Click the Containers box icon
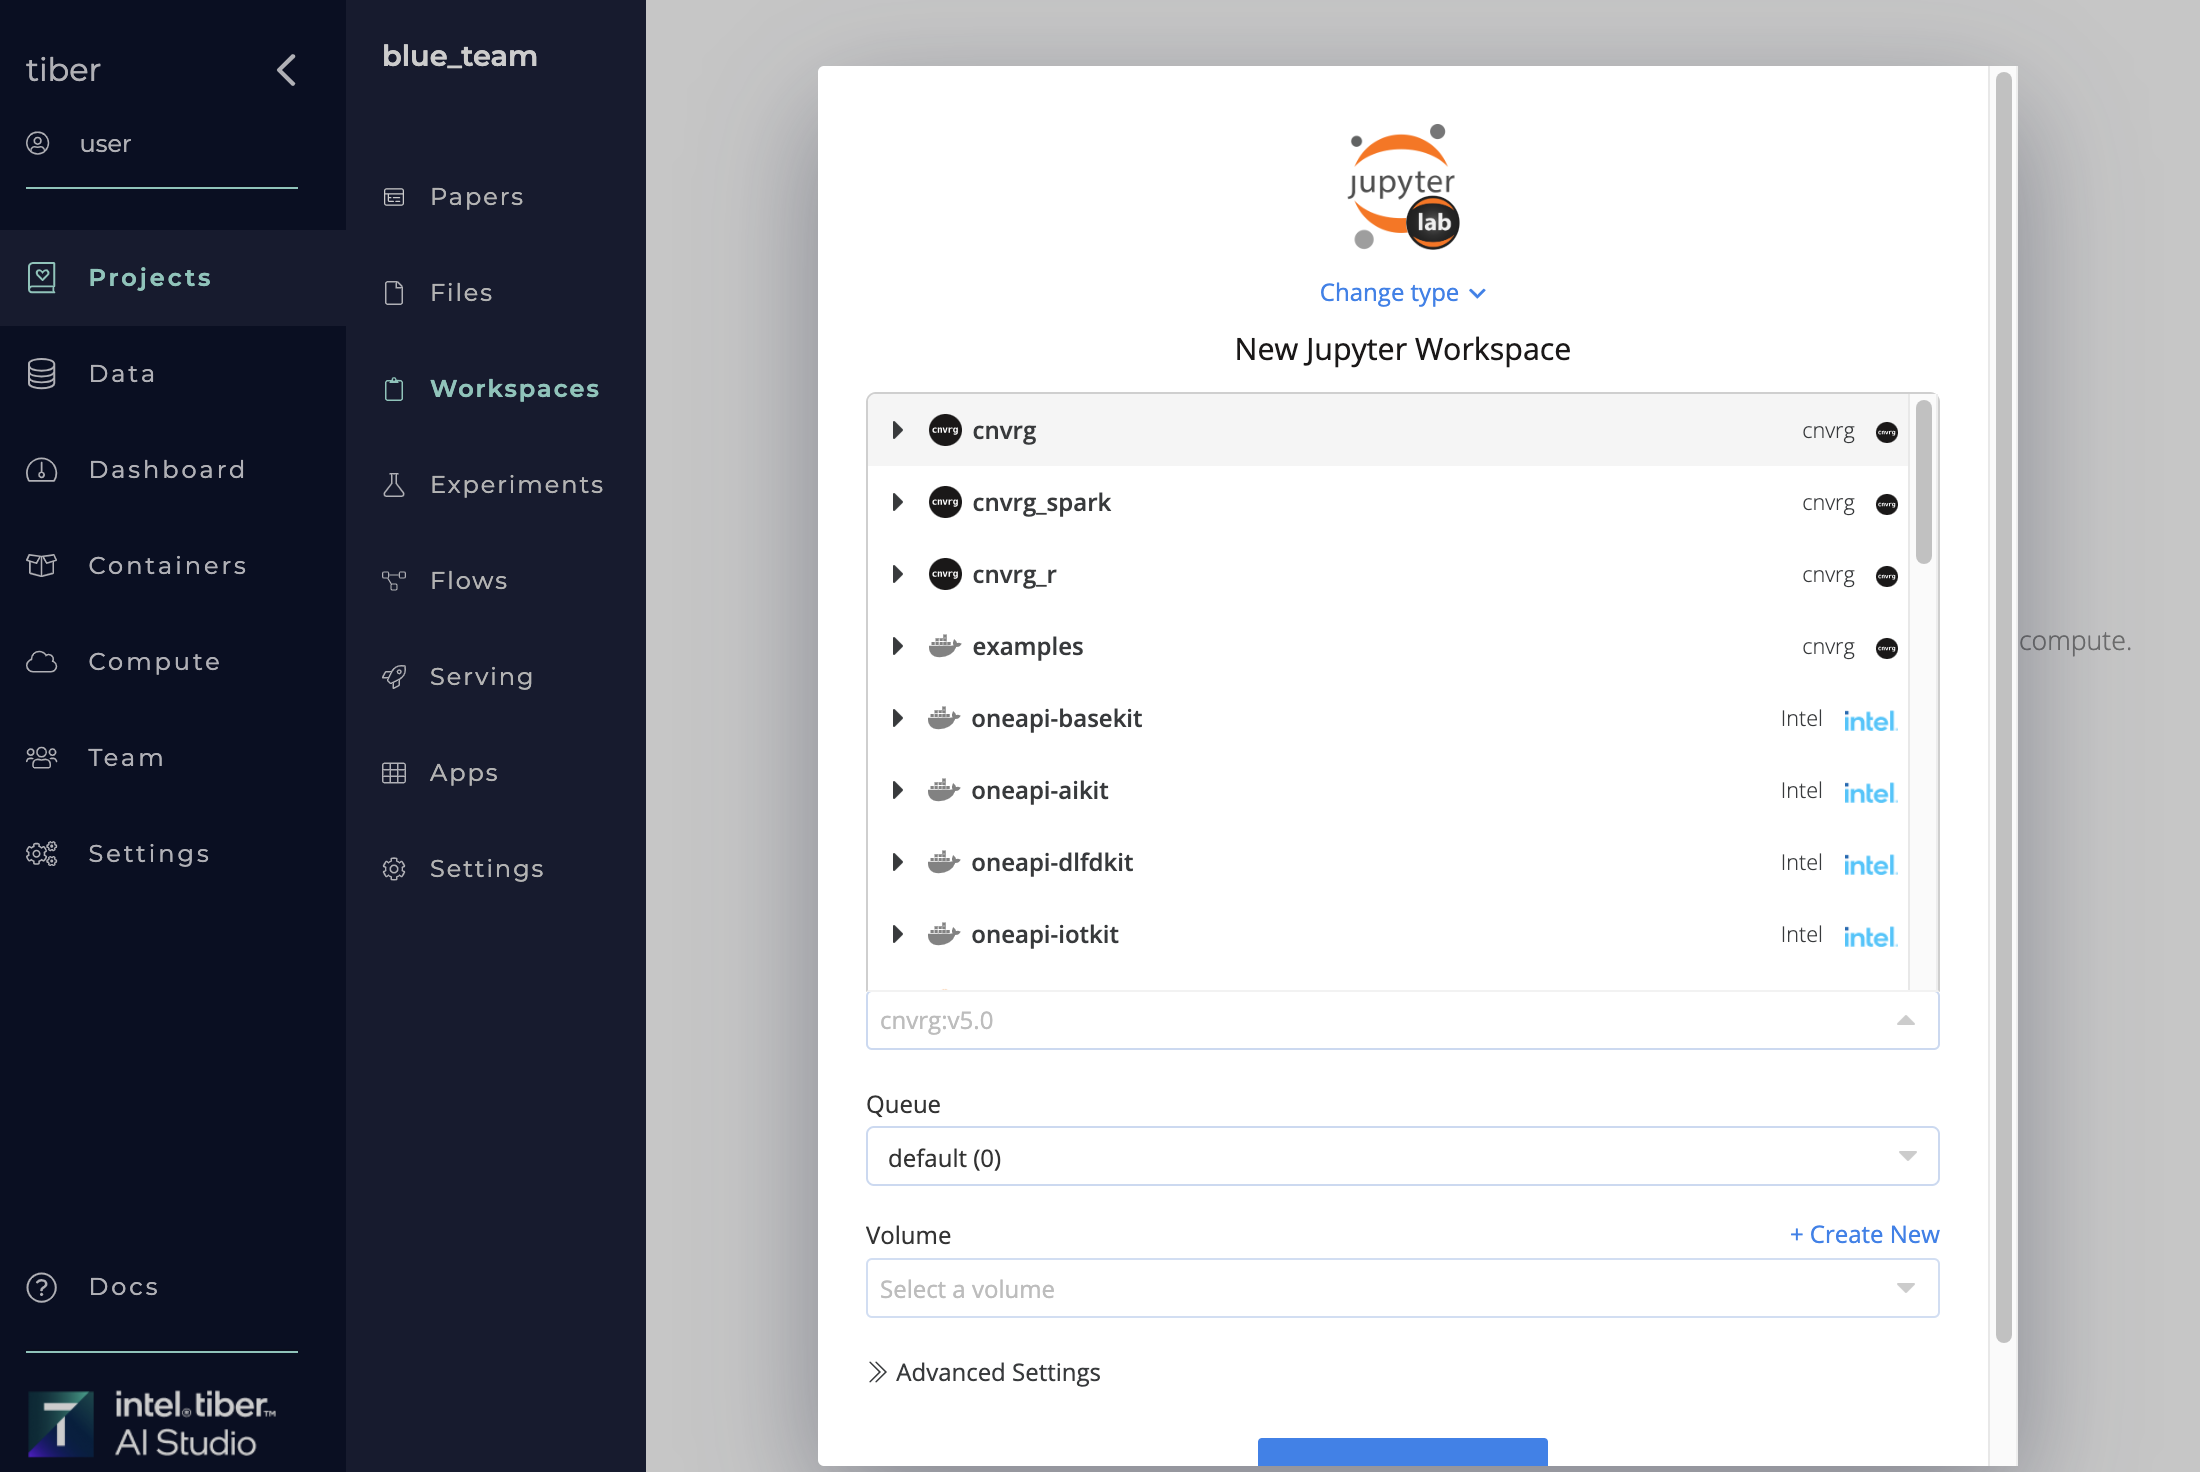 click(x=42, y=566)
